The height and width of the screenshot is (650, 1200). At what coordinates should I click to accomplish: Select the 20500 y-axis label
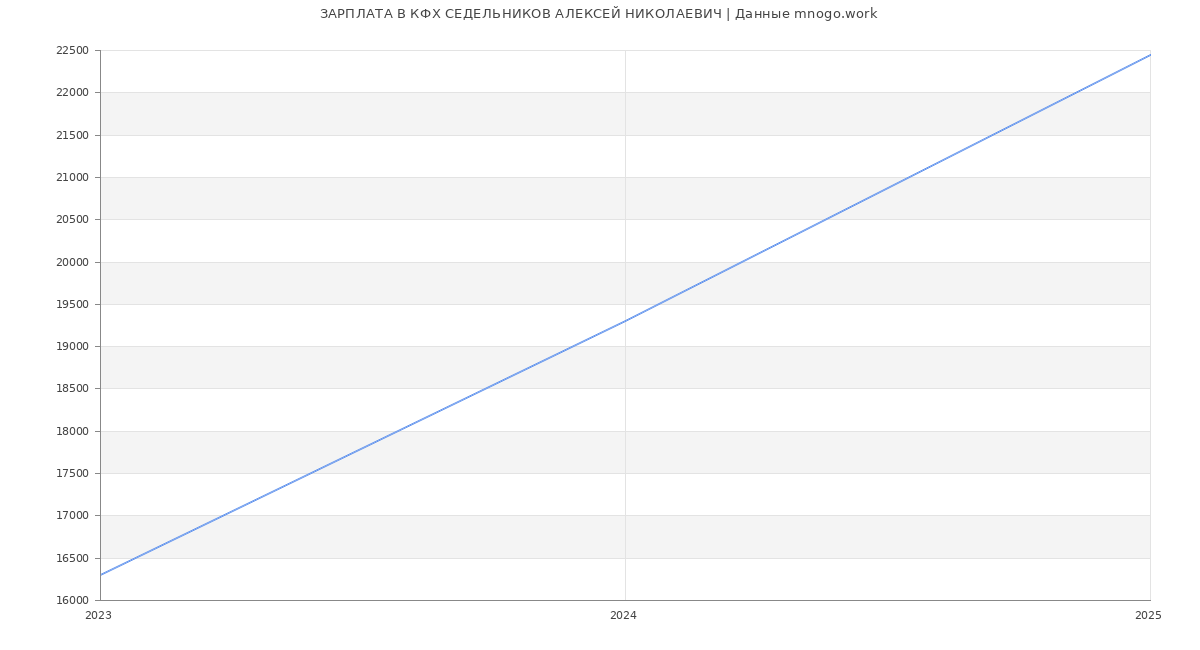coord(72,220)
